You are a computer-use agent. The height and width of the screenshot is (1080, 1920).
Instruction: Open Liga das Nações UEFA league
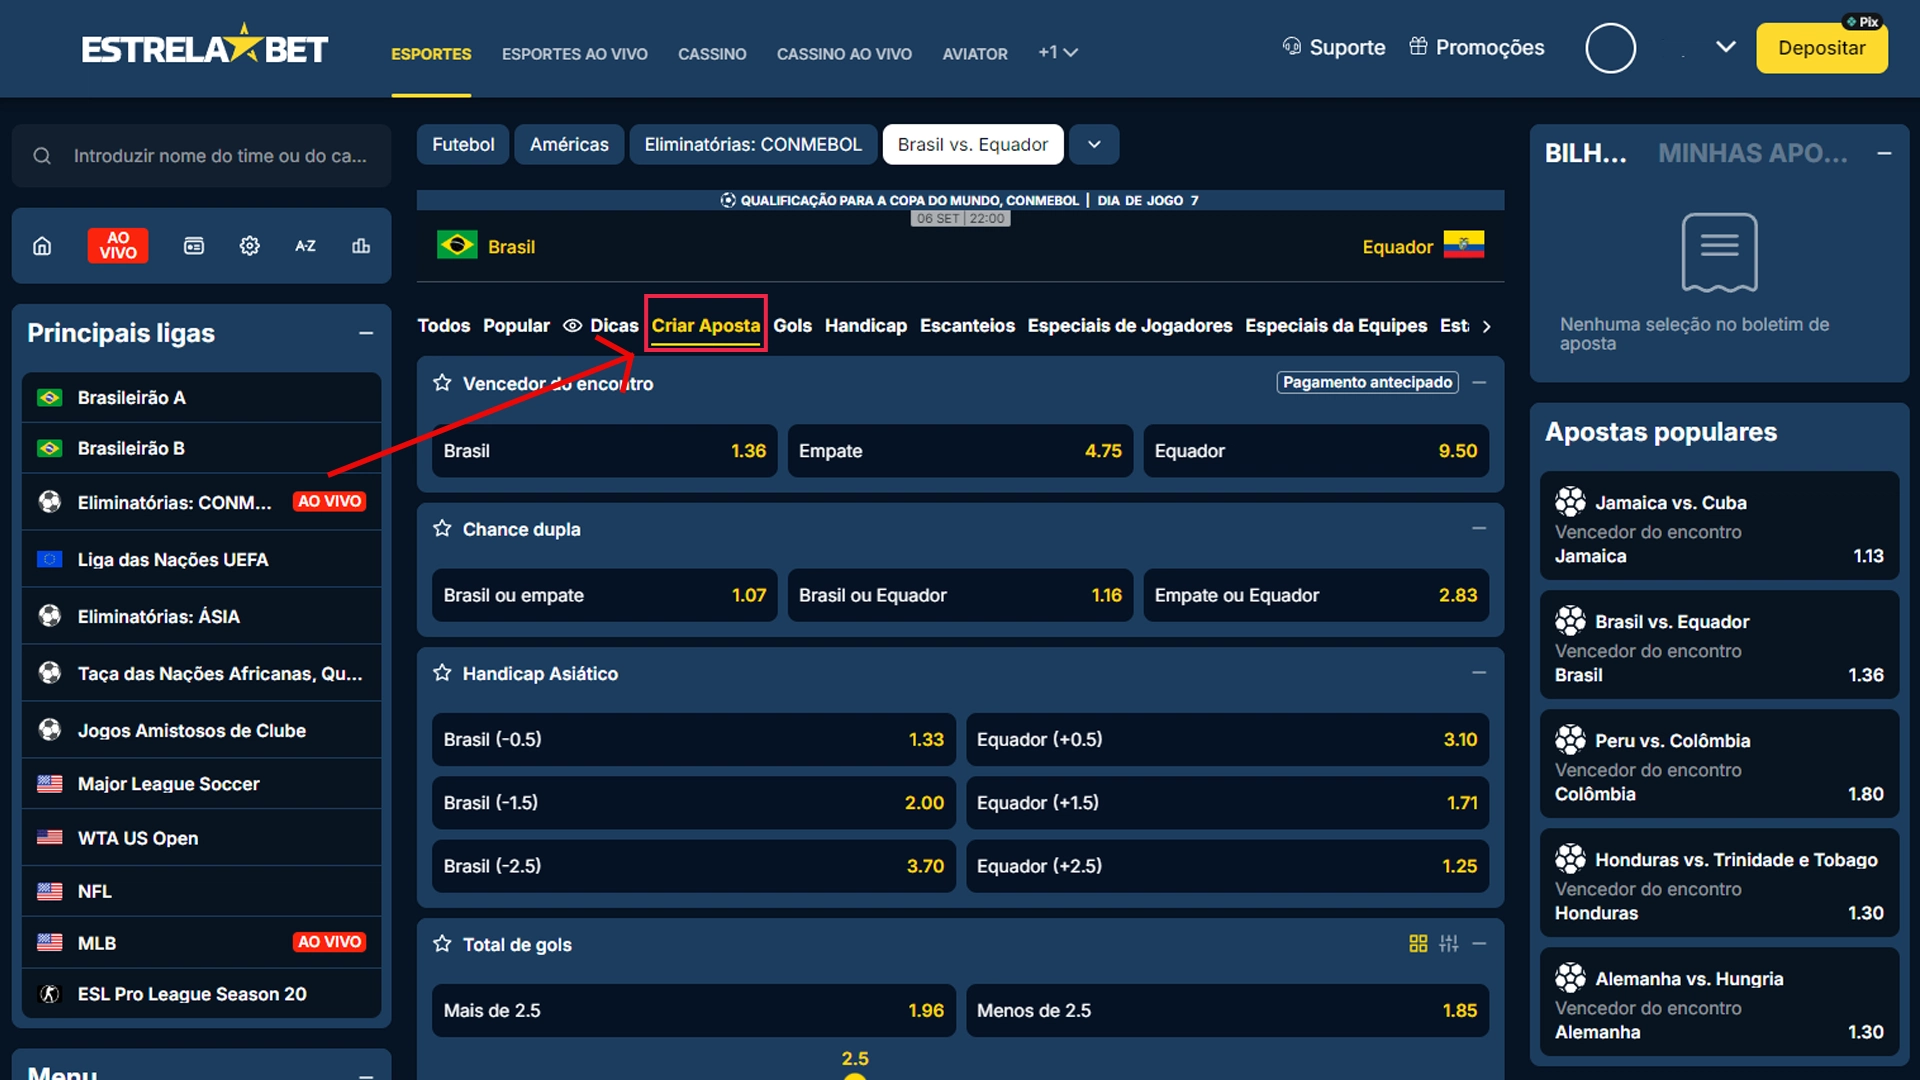(x=201, y=560)
